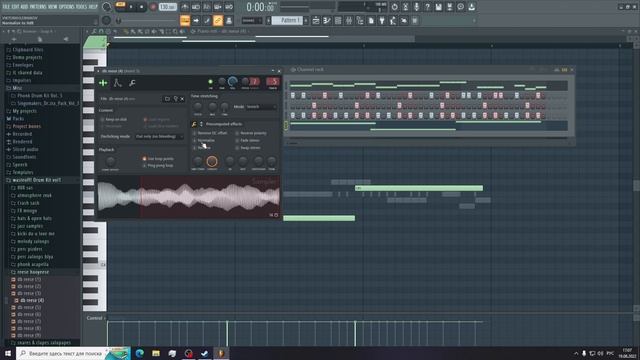The image size is (640, 360).
Task: Click the sample waveform preview
Action: point(189,197)
